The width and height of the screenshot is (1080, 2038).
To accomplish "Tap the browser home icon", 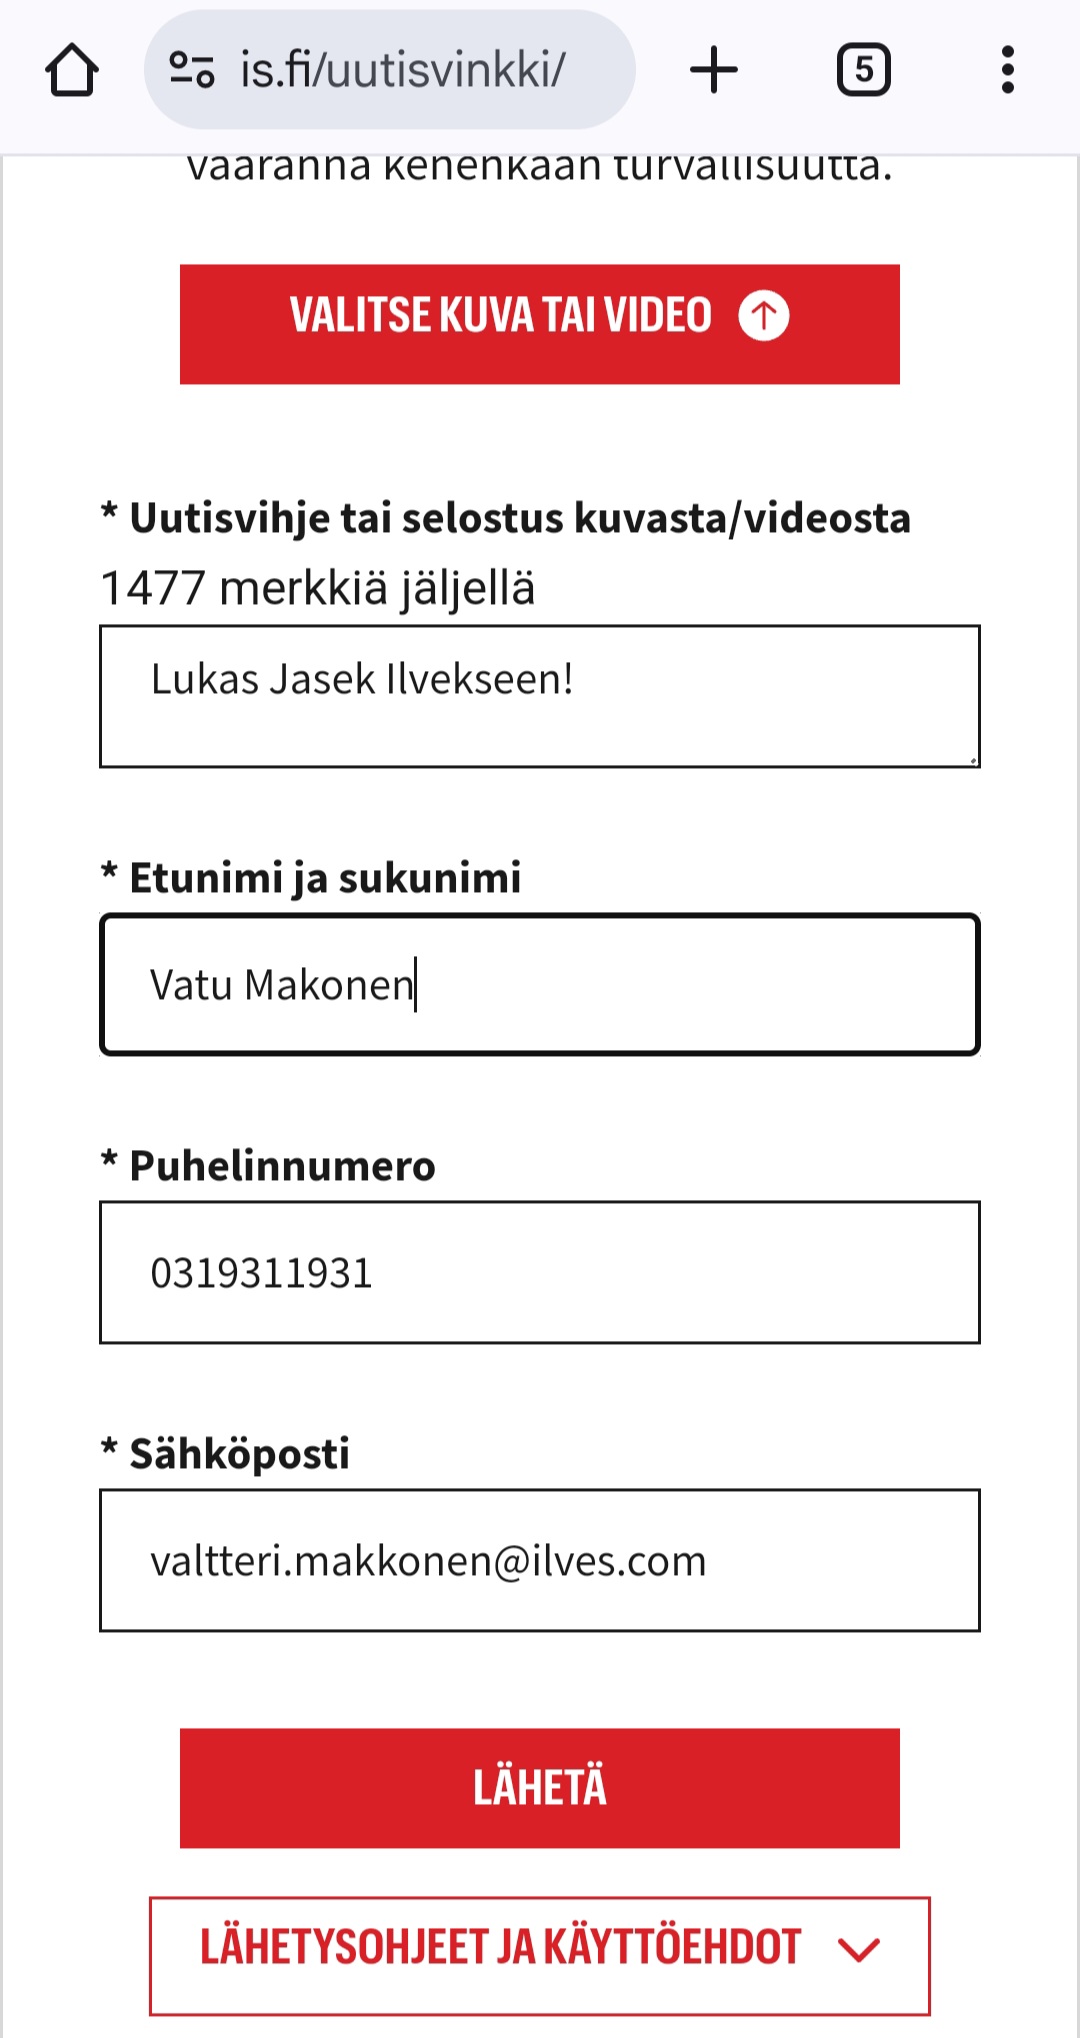I will 72,70.
